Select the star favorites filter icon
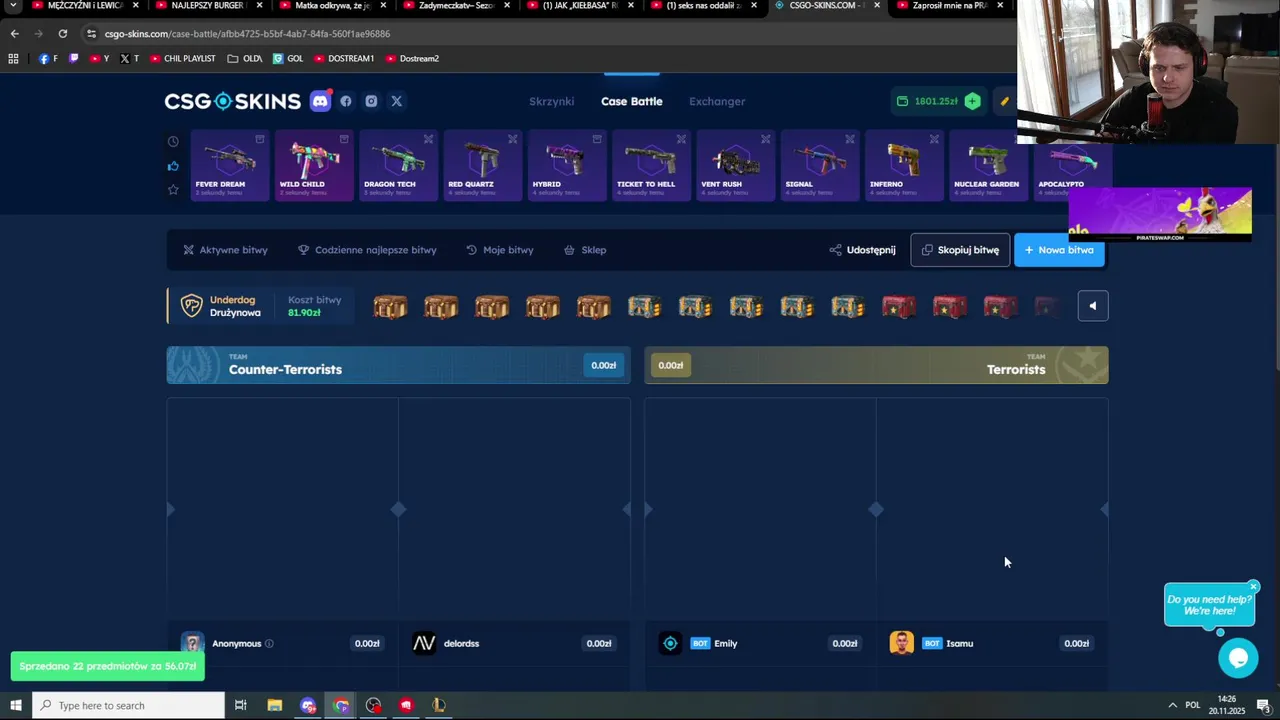1280x720 pixels. click(x=173, y=189)
